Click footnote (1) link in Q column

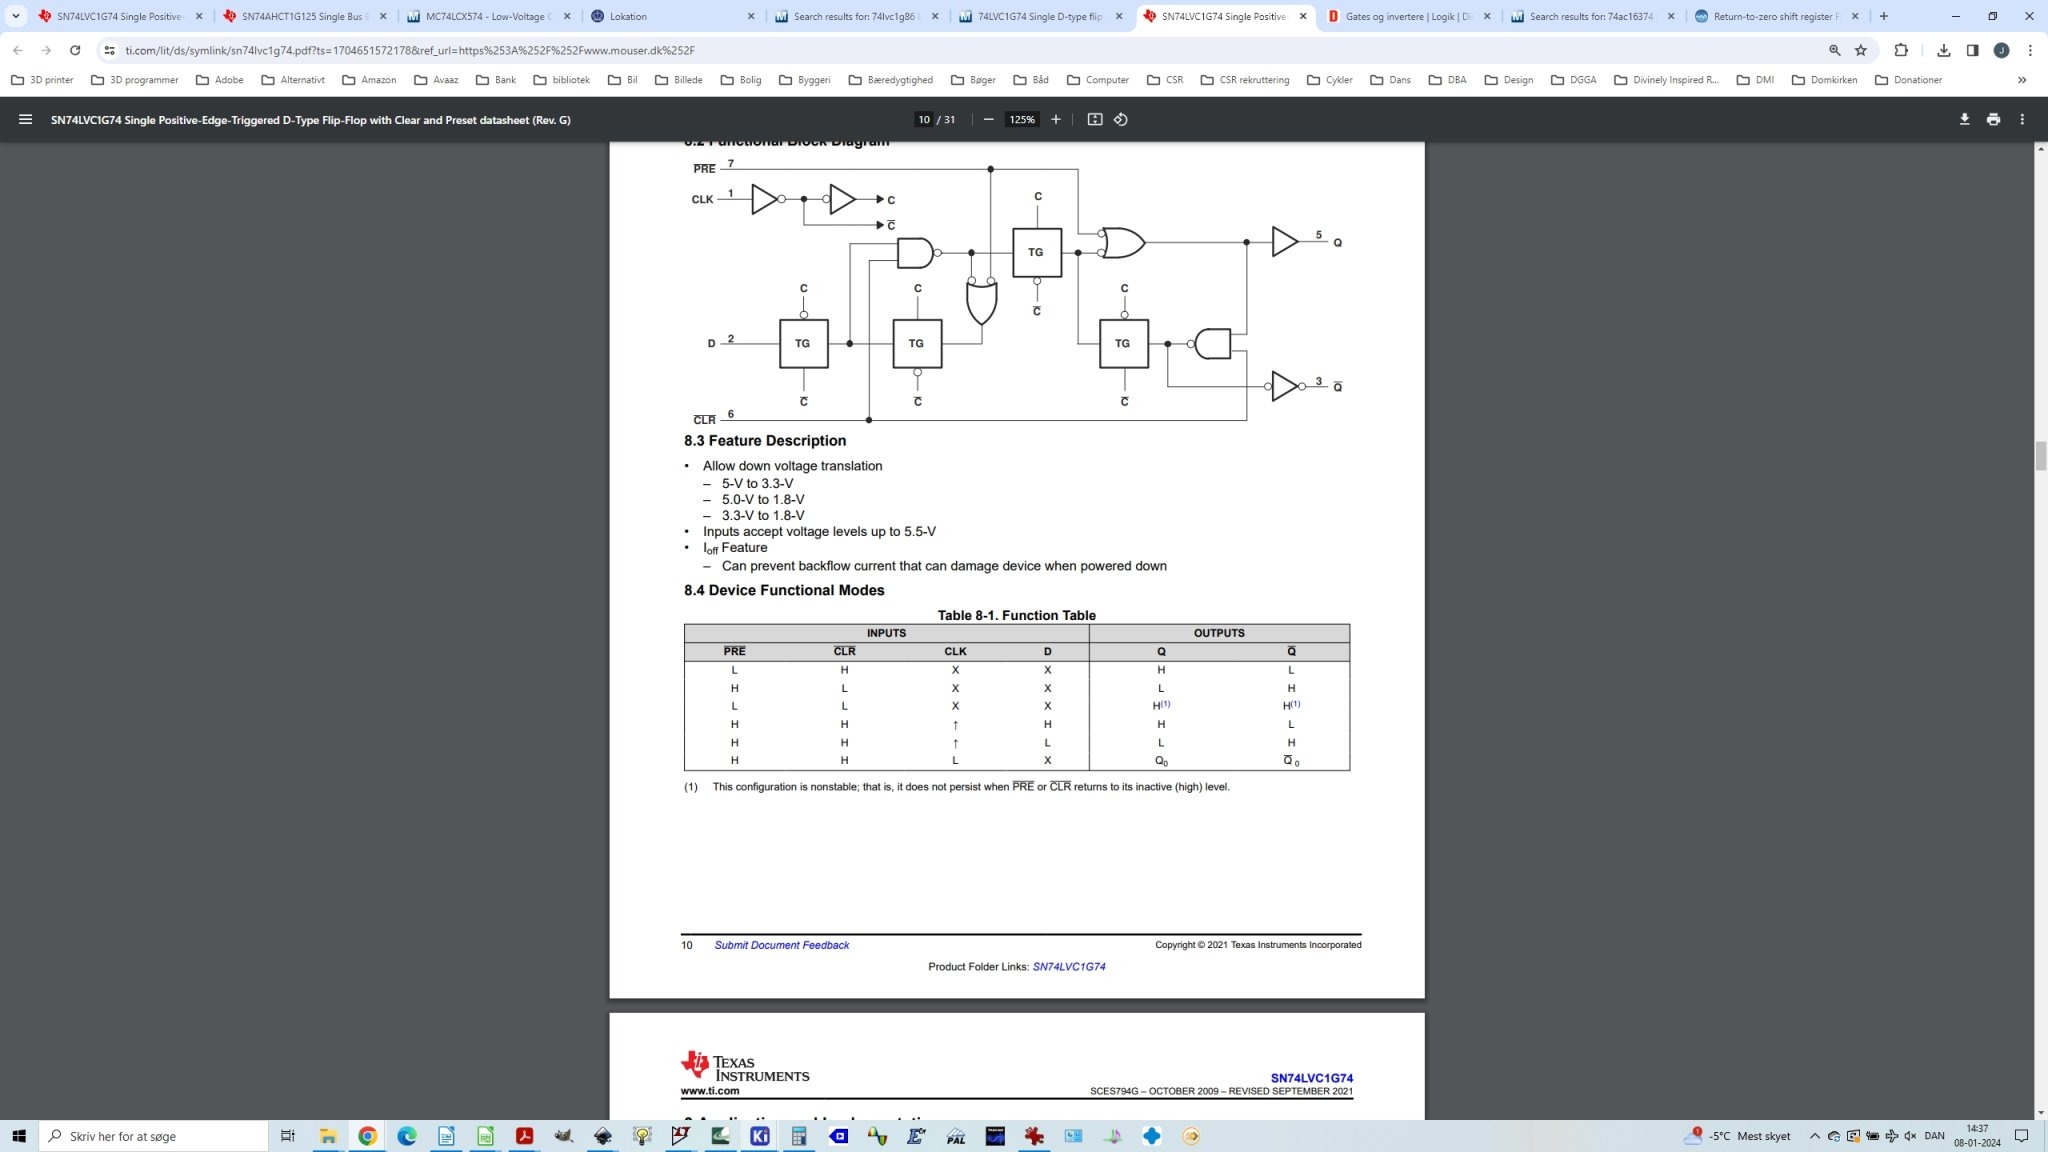(x=1165, y=704)
